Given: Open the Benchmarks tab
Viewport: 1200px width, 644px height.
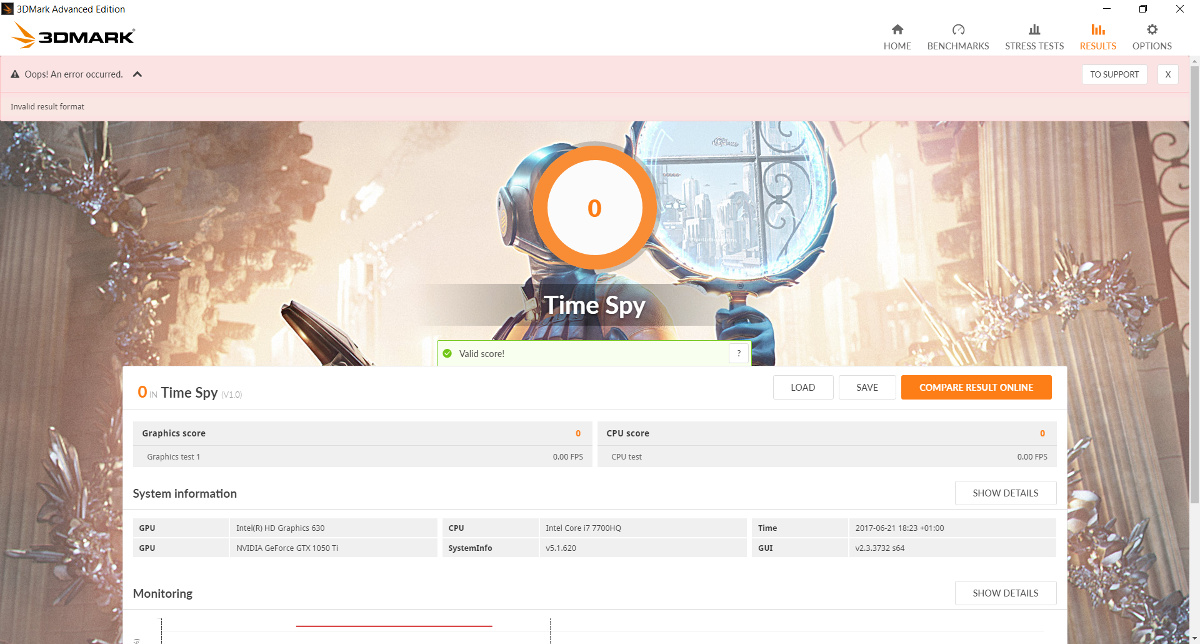Looking at the screenshot, I should (x=958, y=37).
